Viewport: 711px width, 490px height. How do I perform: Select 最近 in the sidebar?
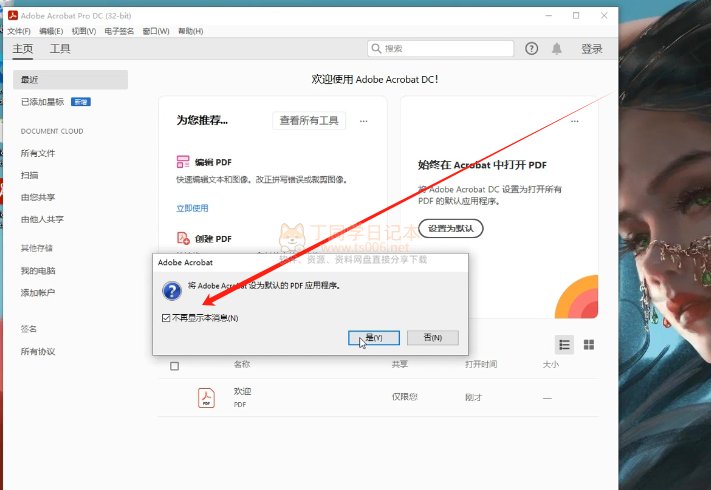point(70,80)
